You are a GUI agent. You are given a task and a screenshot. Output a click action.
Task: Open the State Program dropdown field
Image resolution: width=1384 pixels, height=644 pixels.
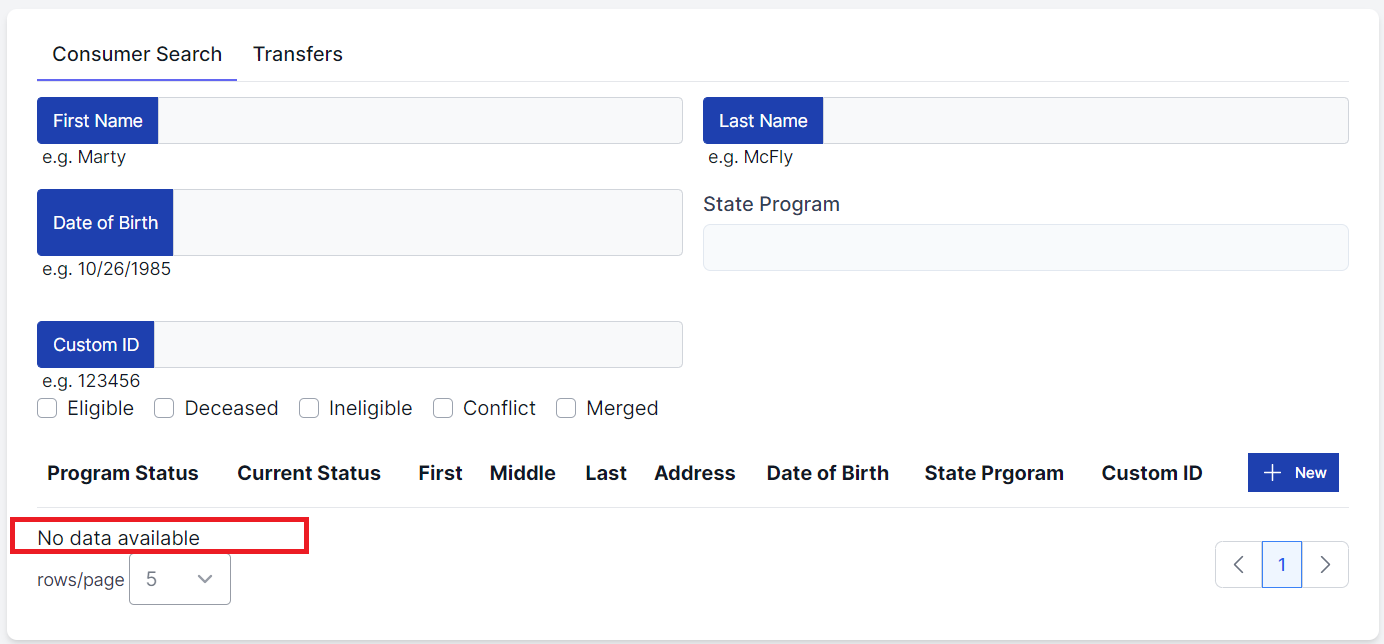tap(1025, 247)
